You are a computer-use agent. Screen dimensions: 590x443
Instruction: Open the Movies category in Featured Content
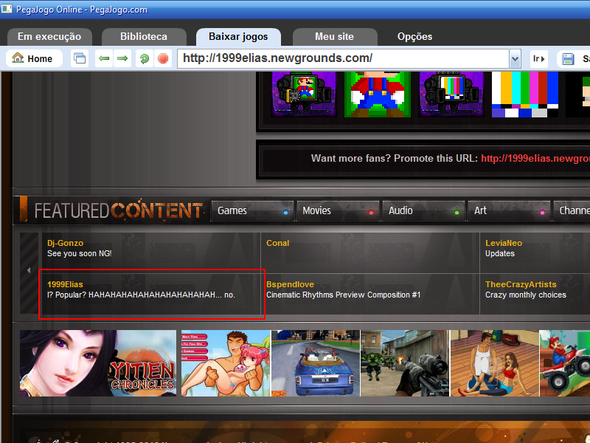pyautogui.click(x=338, y=211)
